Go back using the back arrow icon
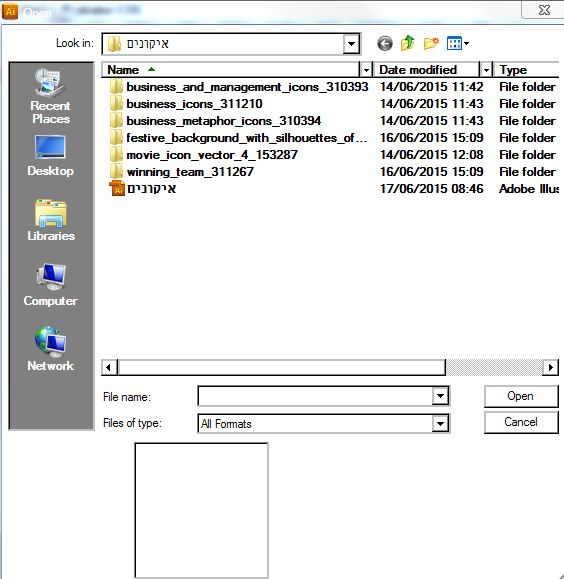The image size is (564, 579). point(384,44)
